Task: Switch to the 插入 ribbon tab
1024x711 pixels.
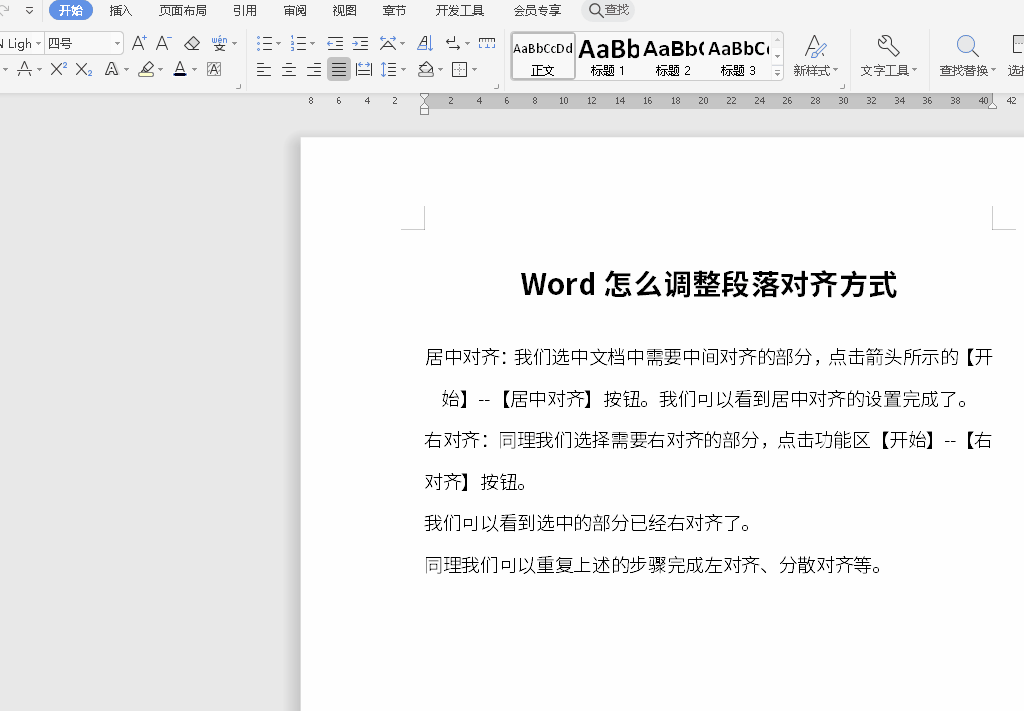Action: (120, 10)
